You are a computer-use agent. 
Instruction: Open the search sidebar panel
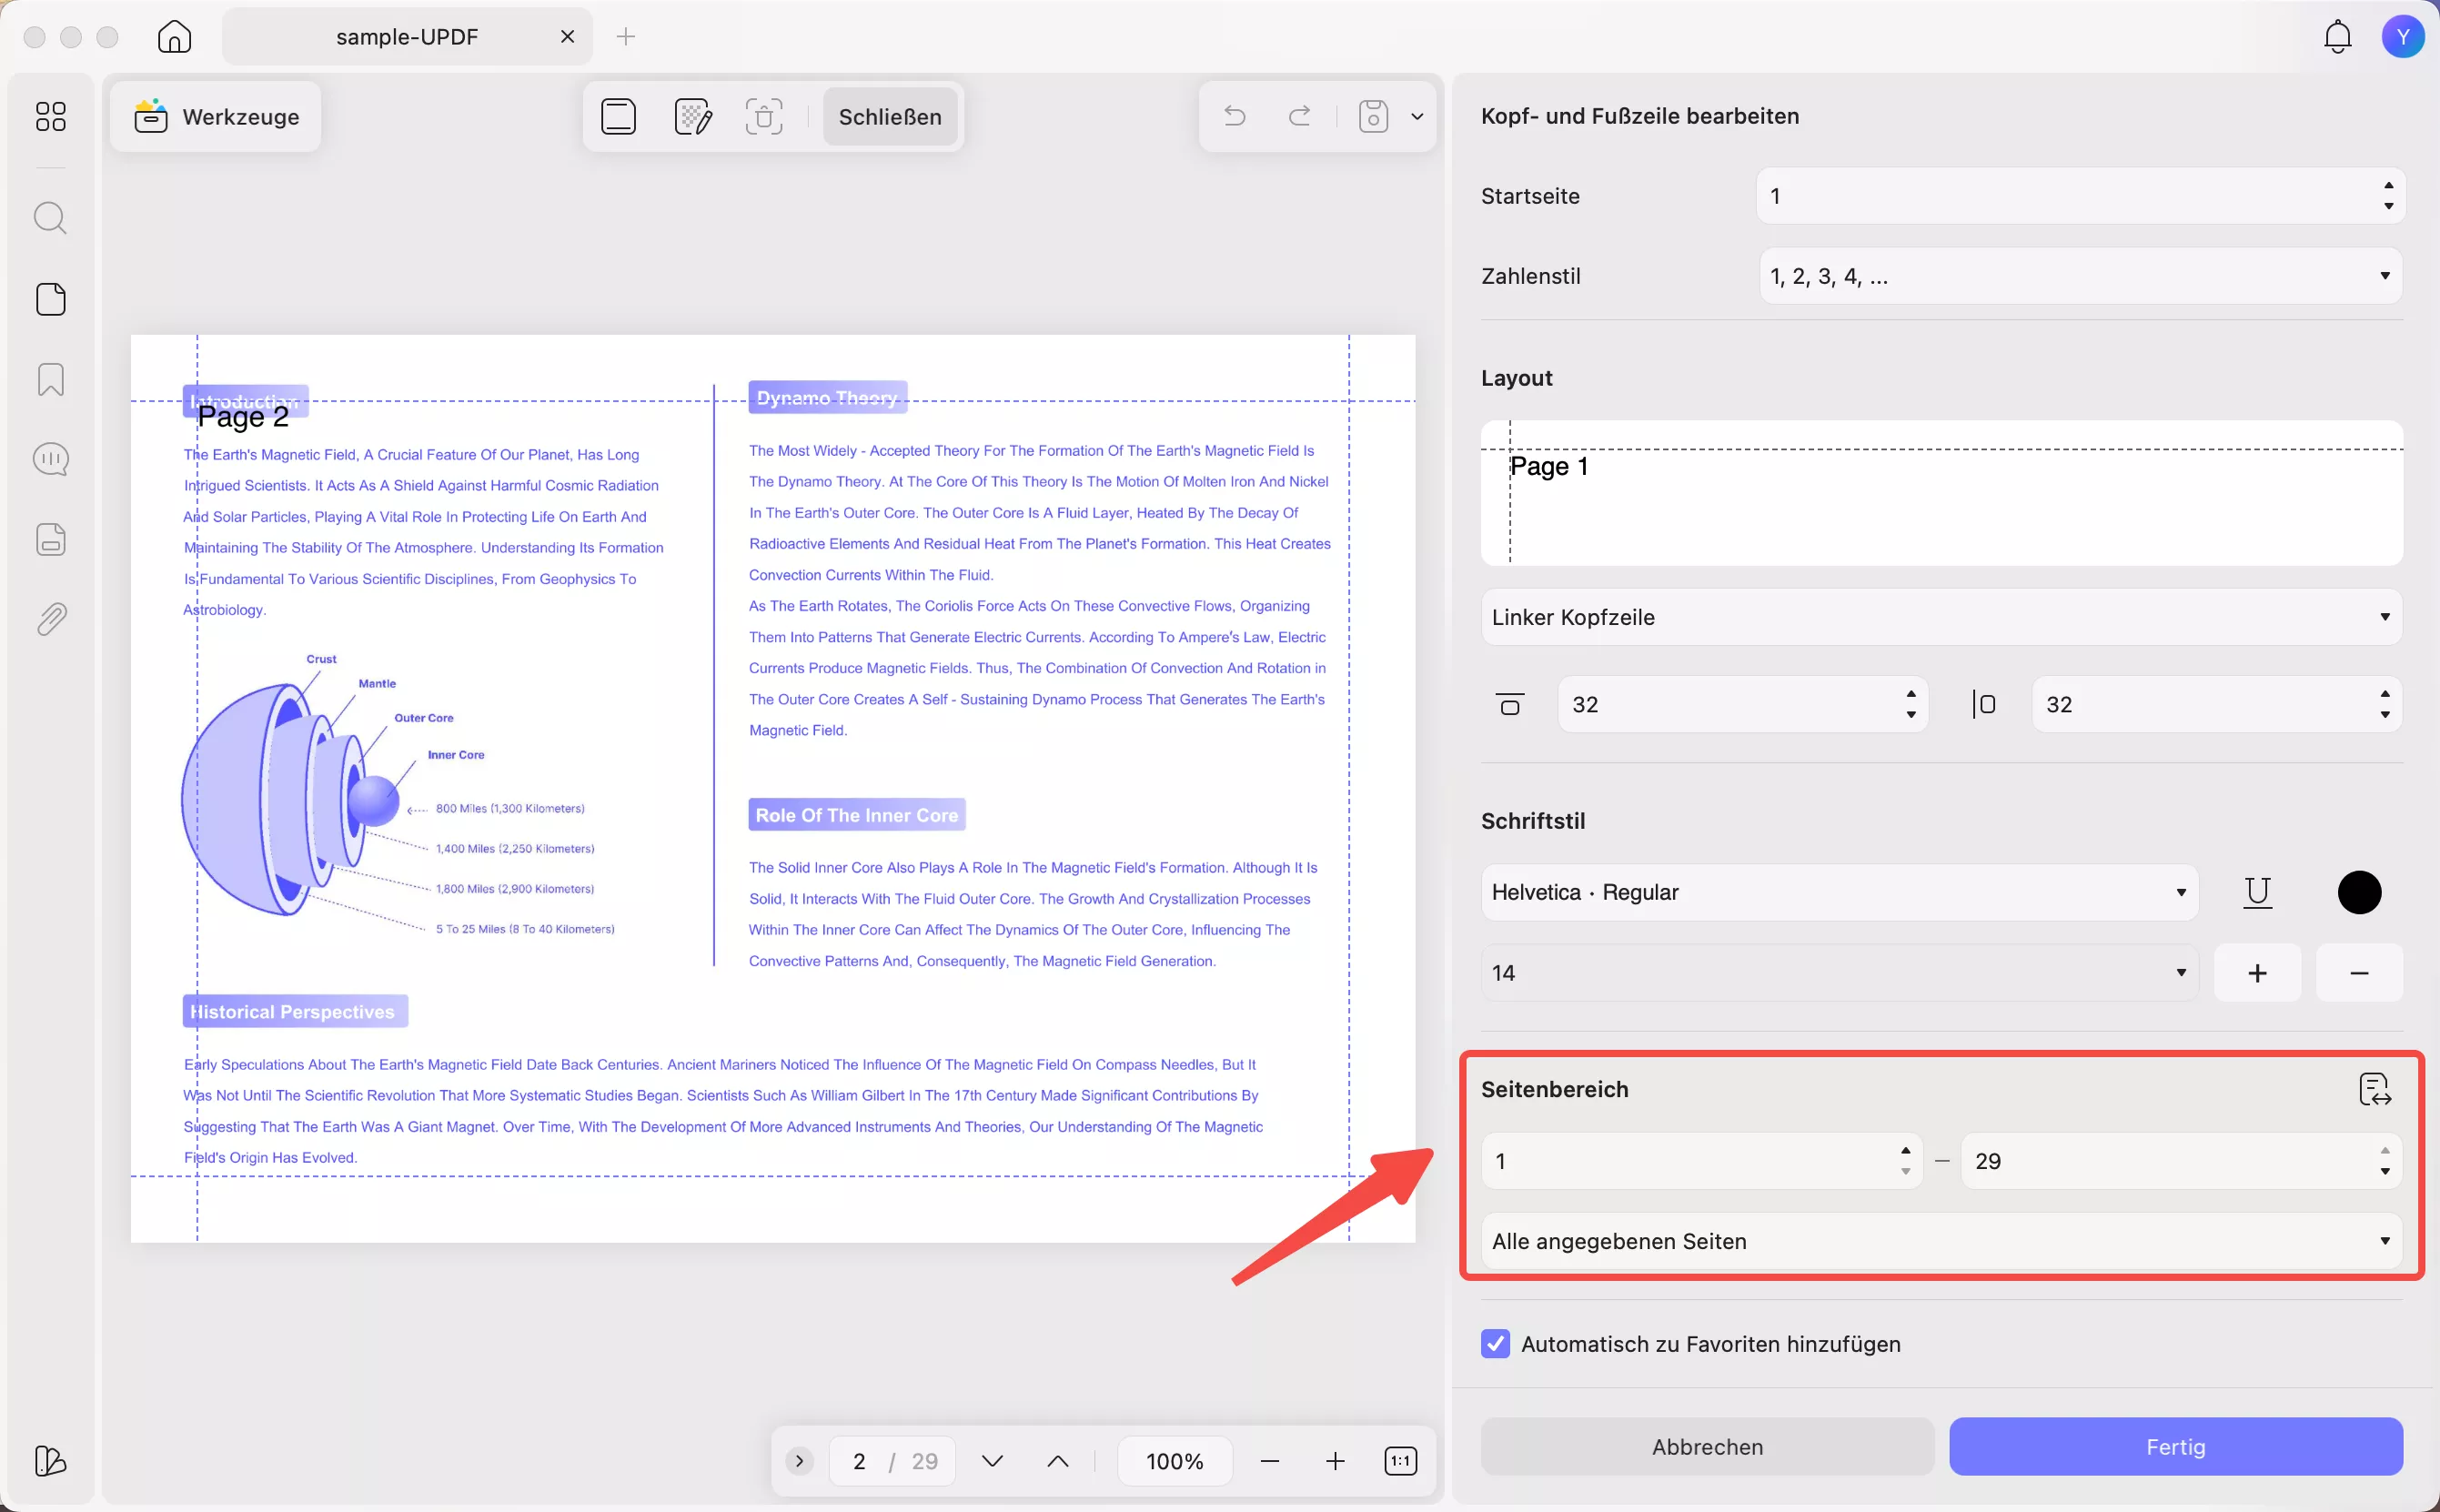coord(50,217)
